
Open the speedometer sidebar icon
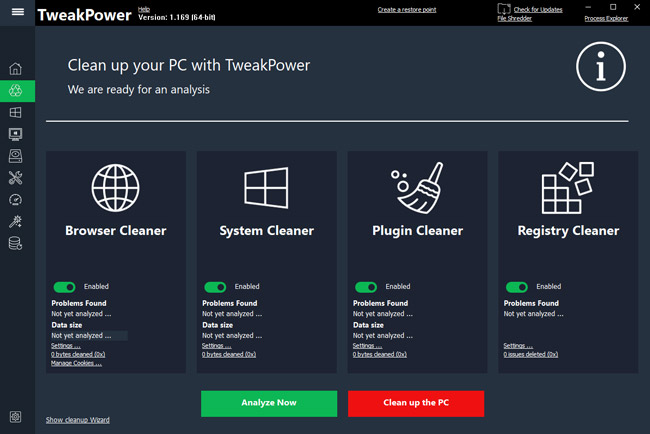pos(16,200)
